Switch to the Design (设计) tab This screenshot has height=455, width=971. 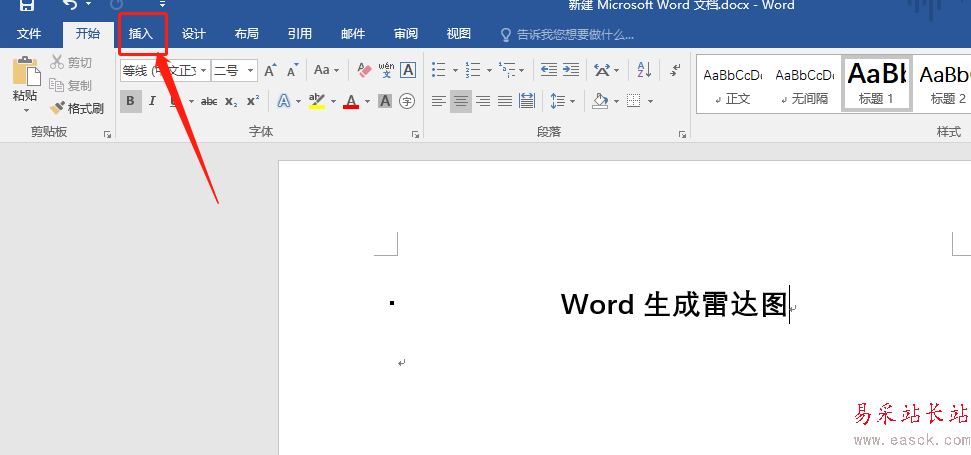pos(194,34)
